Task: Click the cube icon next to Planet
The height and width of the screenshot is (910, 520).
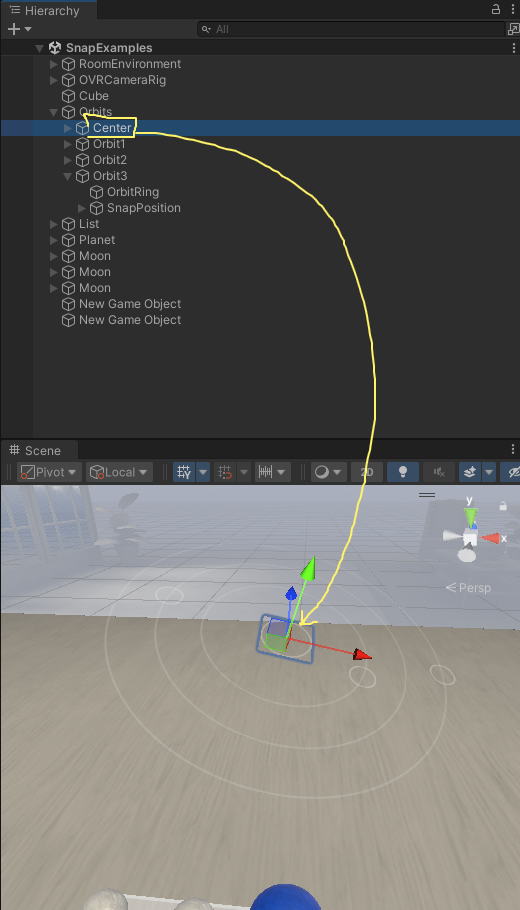Action: pyautogui.click(x=68, y=240)
